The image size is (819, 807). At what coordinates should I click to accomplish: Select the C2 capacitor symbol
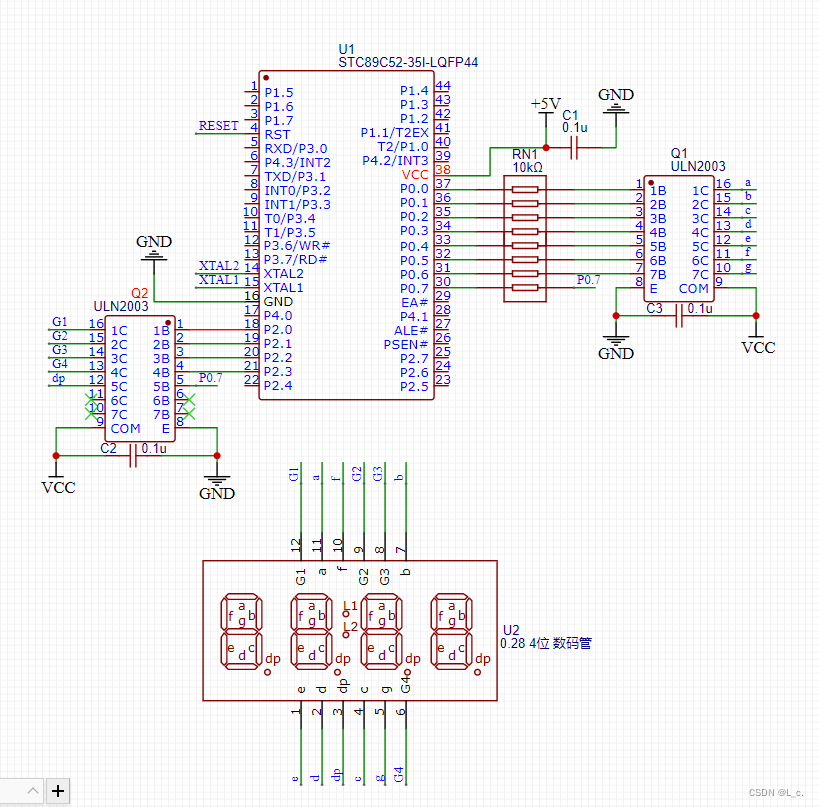133,455
